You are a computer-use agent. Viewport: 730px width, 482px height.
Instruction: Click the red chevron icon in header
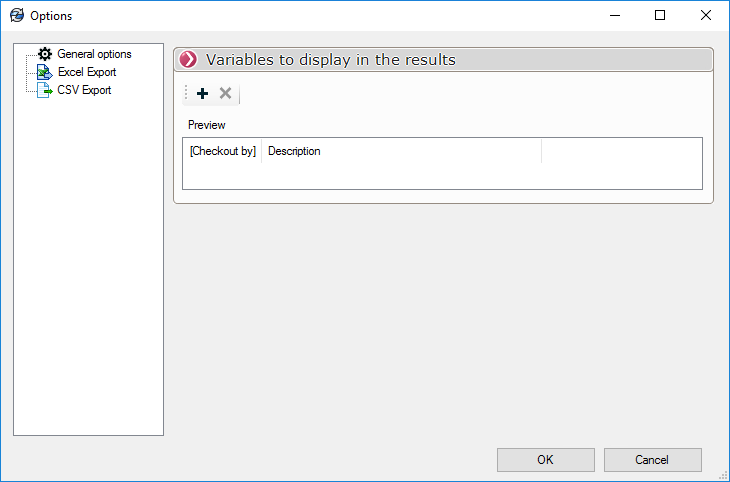(188, 60)
